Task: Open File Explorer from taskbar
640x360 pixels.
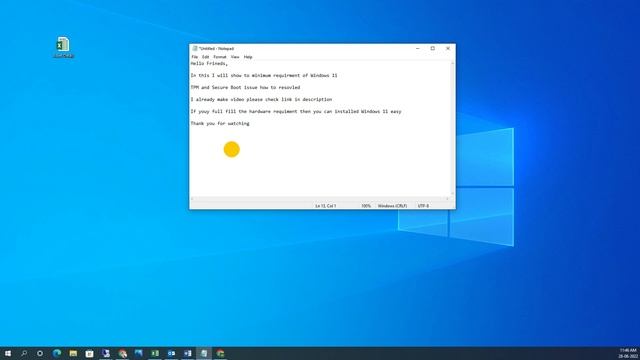Action: coord(73,353)
